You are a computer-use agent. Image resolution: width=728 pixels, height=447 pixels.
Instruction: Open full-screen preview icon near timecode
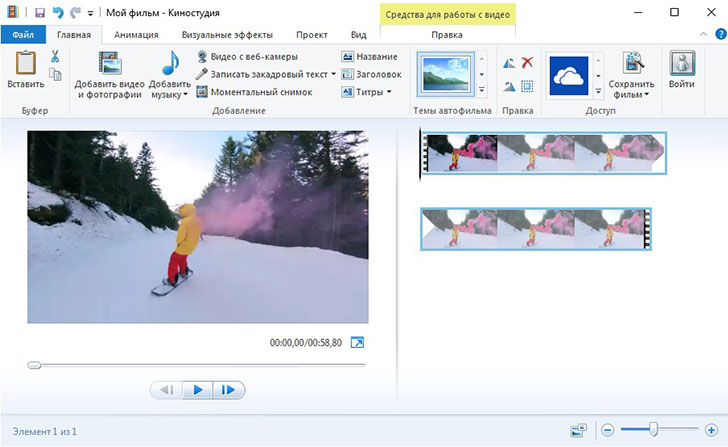click(357, 343)
